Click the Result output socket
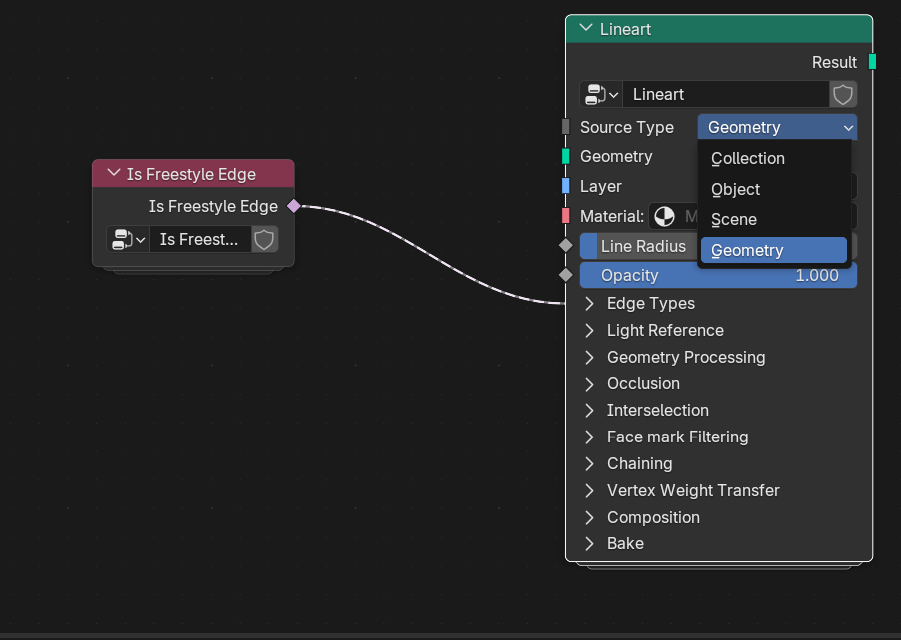The height and width of the screenshot is (640, 901). (872, 61)
